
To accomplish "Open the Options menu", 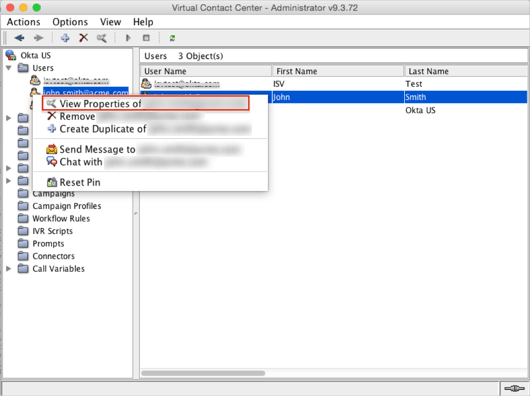I will [70, 22].
